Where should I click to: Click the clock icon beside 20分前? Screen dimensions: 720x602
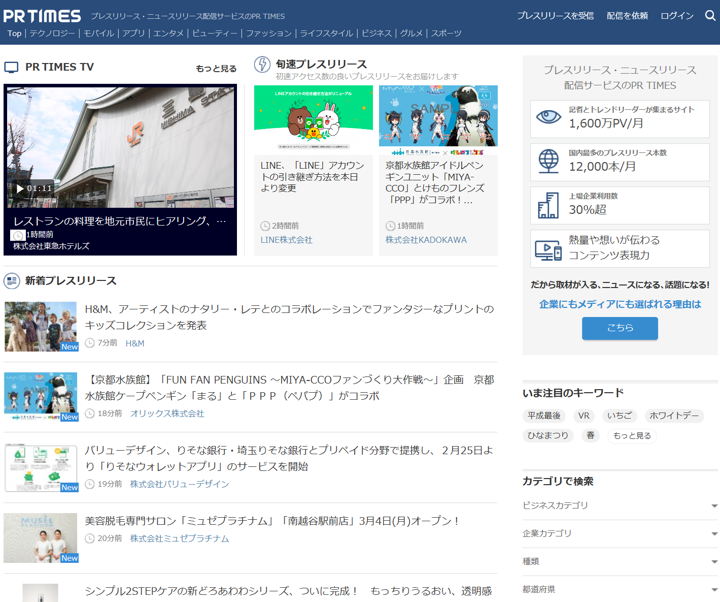(90, 538)
